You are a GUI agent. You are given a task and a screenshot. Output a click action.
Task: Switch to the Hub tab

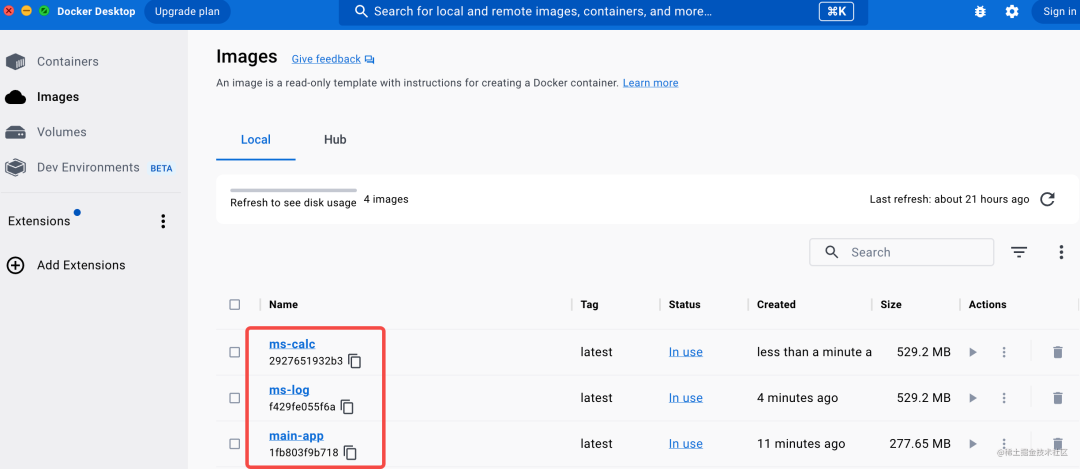point(335,140)
